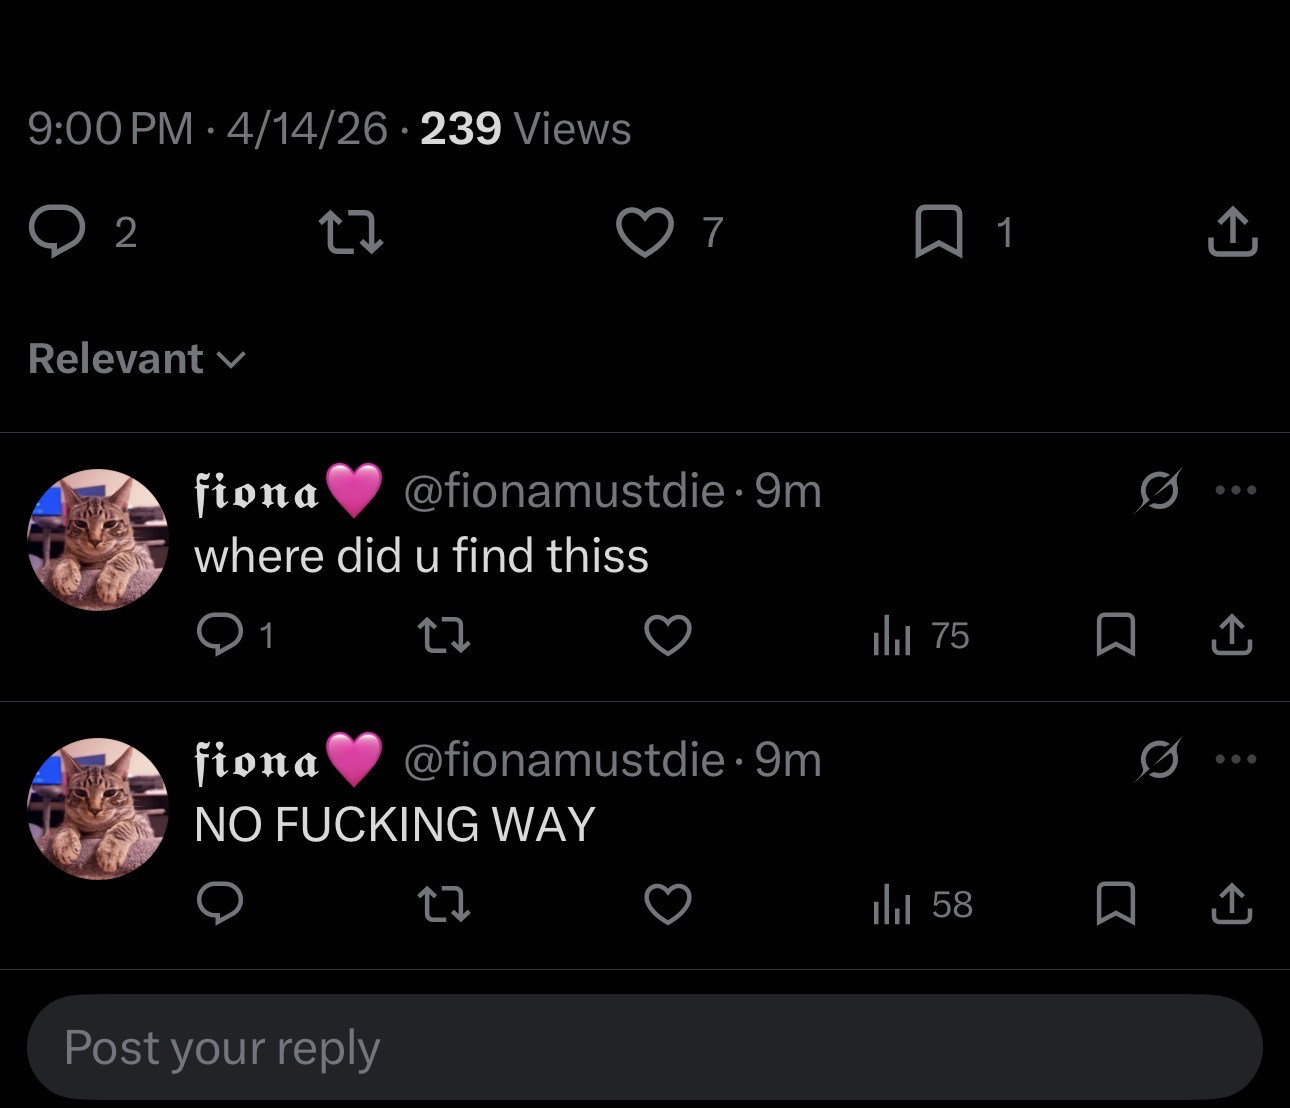The width and height of the screenshot is (1290, 1108).
Task: Bookmark the main post
Action: coord(938,231)
